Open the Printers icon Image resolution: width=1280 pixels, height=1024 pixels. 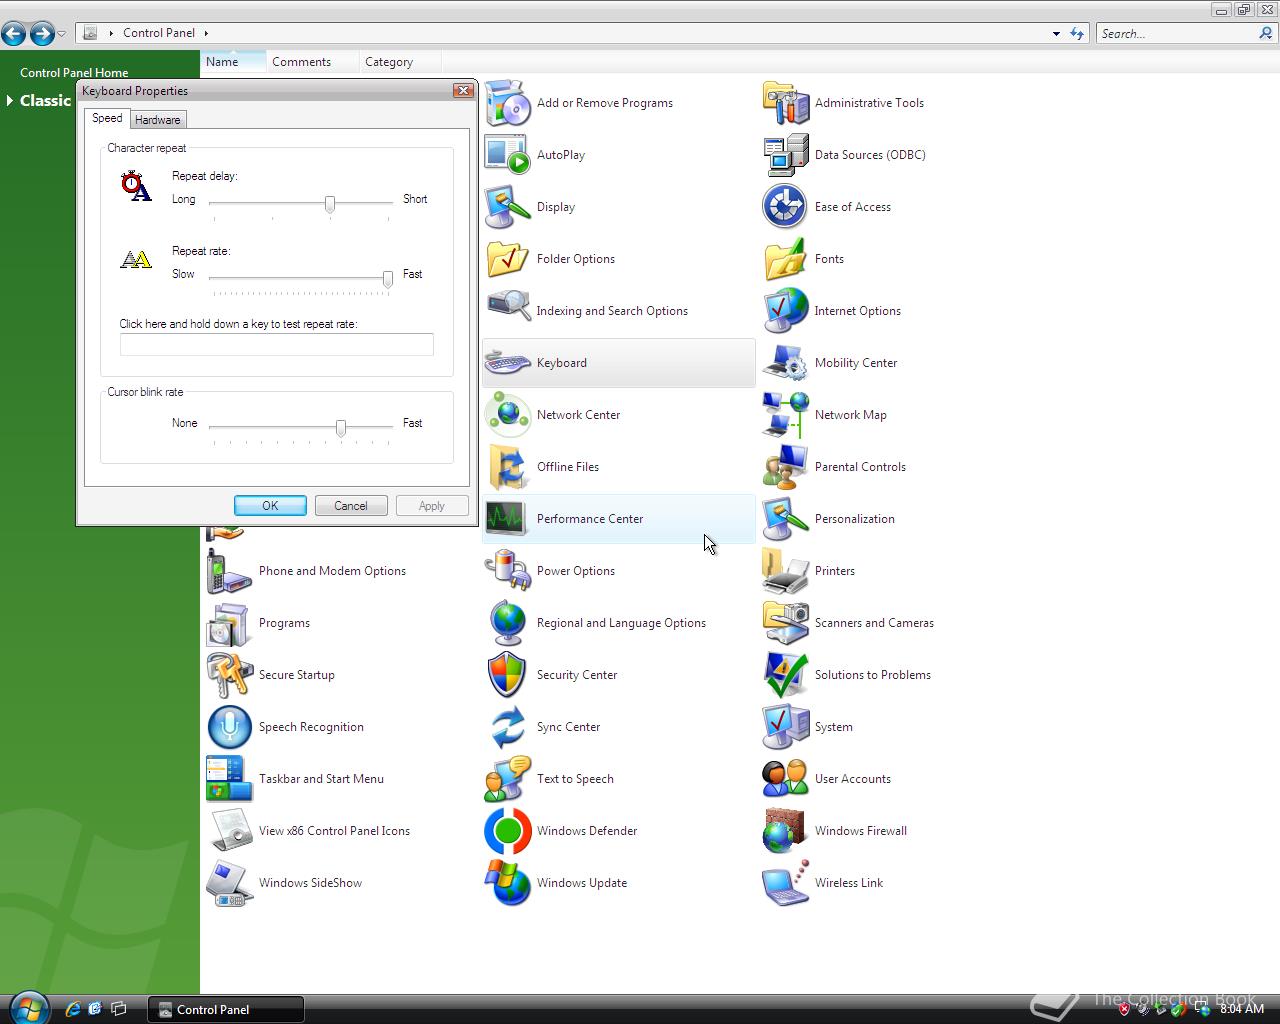click(786, 571)
